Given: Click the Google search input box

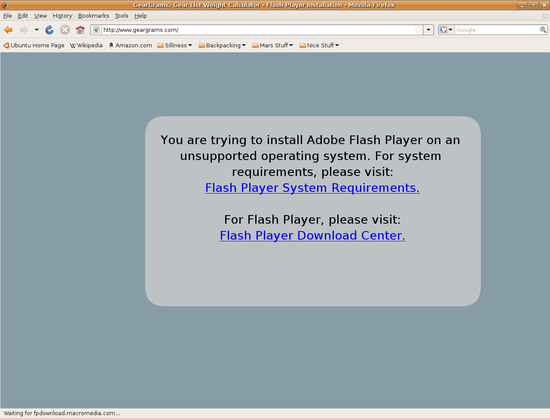Looking at the screenshot, I should click(x=497, y=30).
